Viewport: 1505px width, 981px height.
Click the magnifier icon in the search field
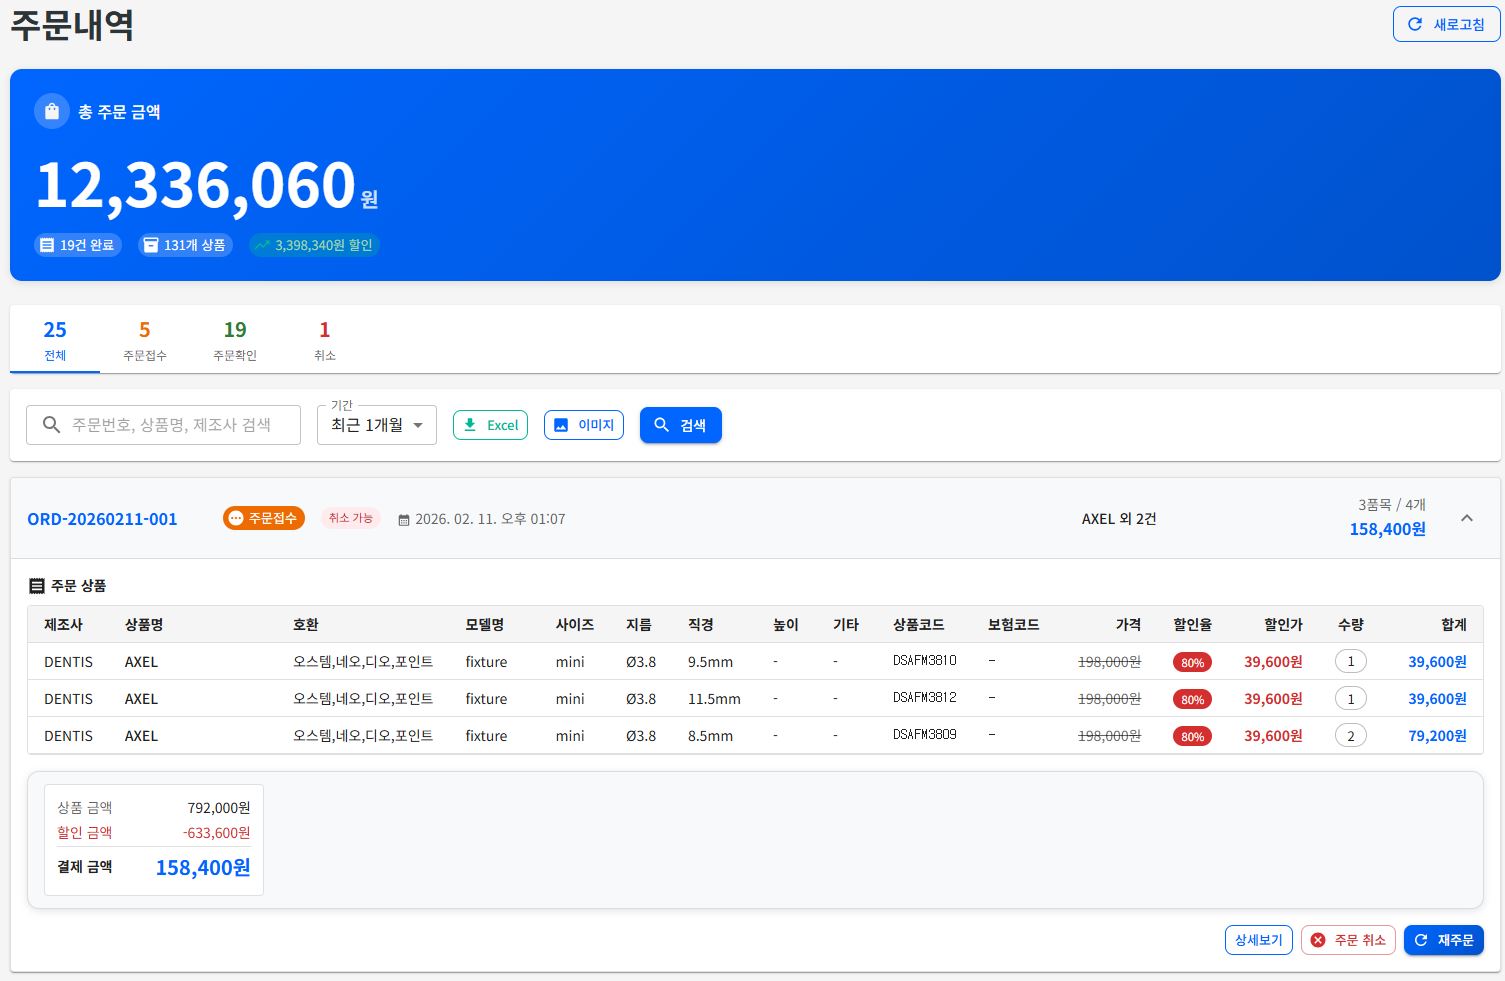pos(52,425)
